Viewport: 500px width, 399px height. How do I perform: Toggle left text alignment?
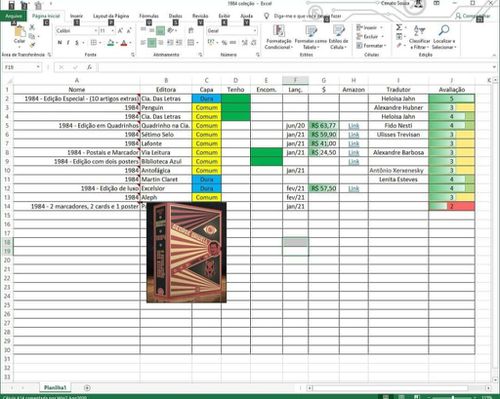click(143, 43)
